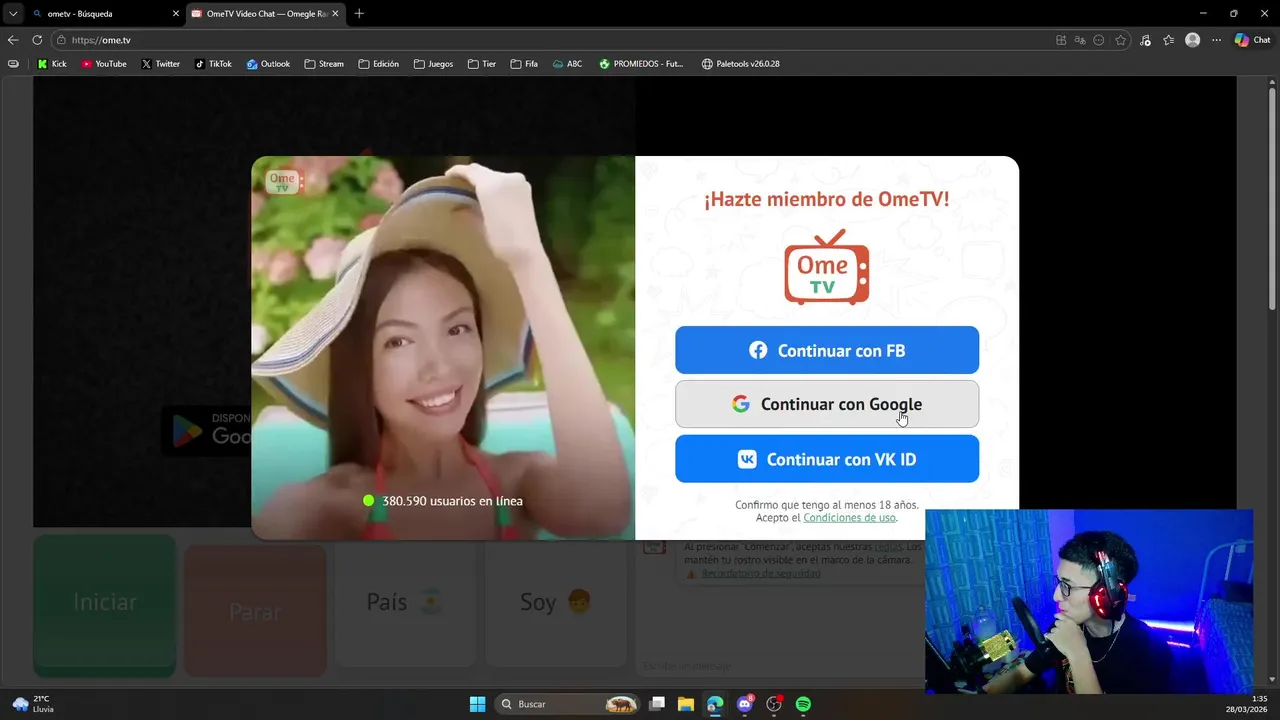This screenshot has height=720, width=1280.
Task: Open Task View on taskbar
Action: [657, 704]
